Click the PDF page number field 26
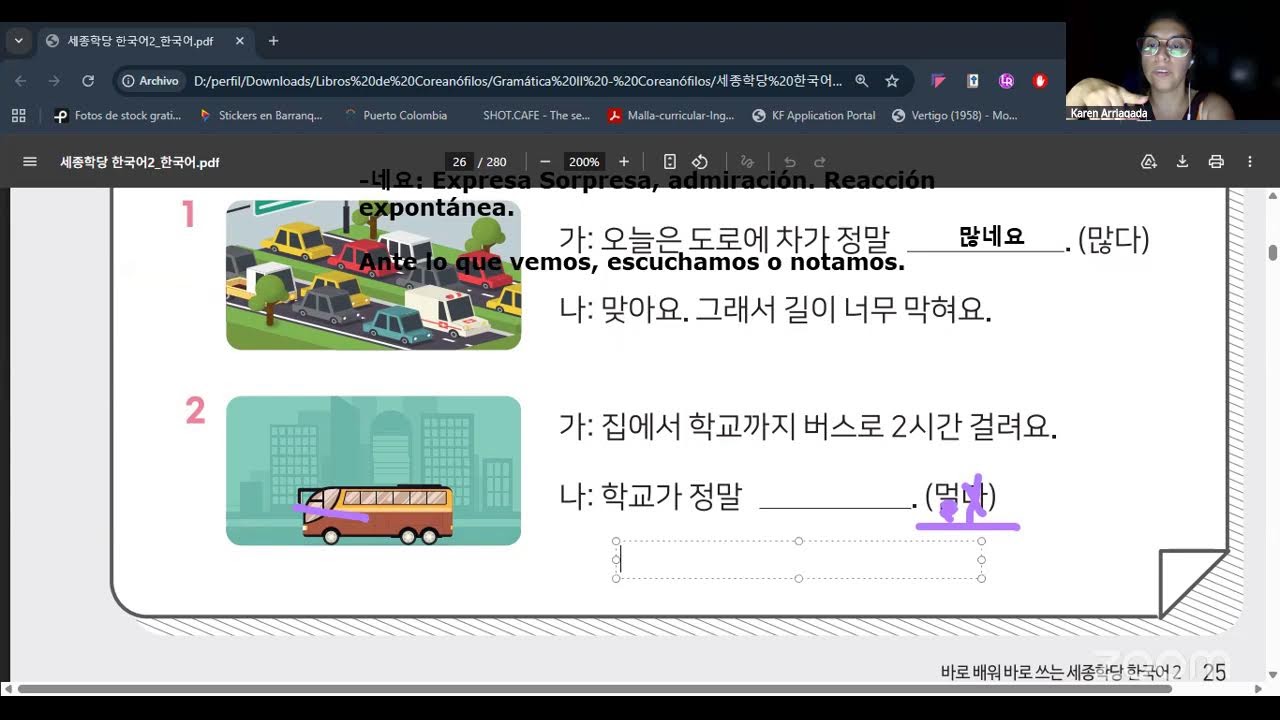Image resolution: width=1280 pixels, height=720 pixels. 460,162
